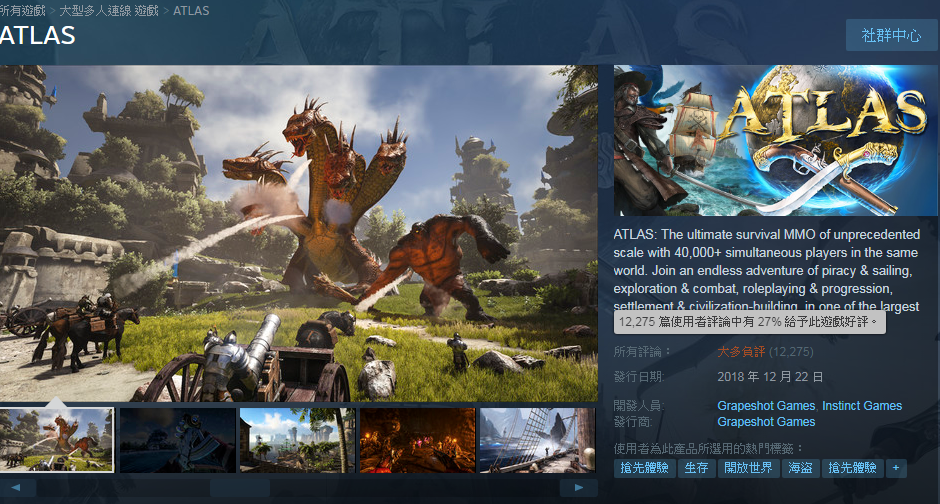940x504 pixels.
Task: Click the first 搶先體驗 tag
Action: [644, 468]
